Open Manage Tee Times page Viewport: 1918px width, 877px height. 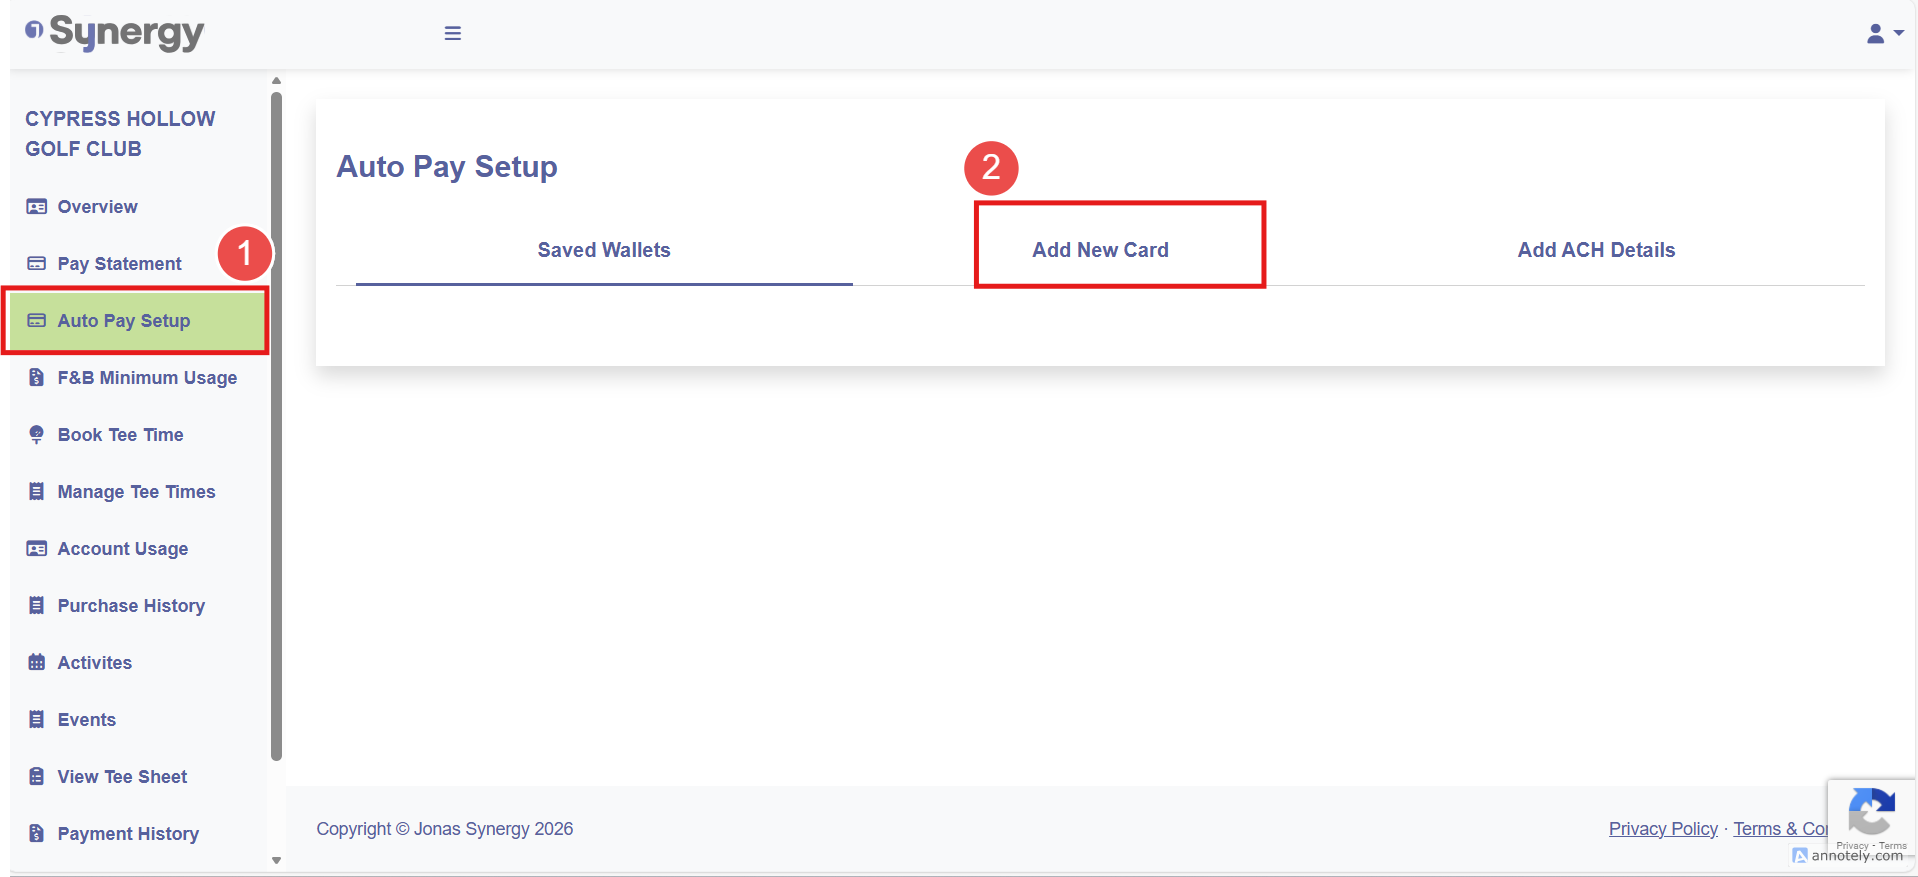tap(136, 492)
